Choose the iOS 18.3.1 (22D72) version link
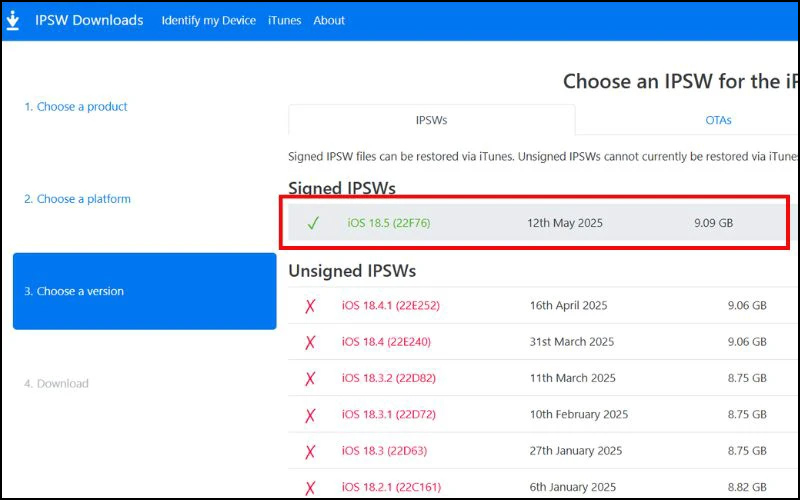This screenshot has width=800, height=500. (388, 414)
